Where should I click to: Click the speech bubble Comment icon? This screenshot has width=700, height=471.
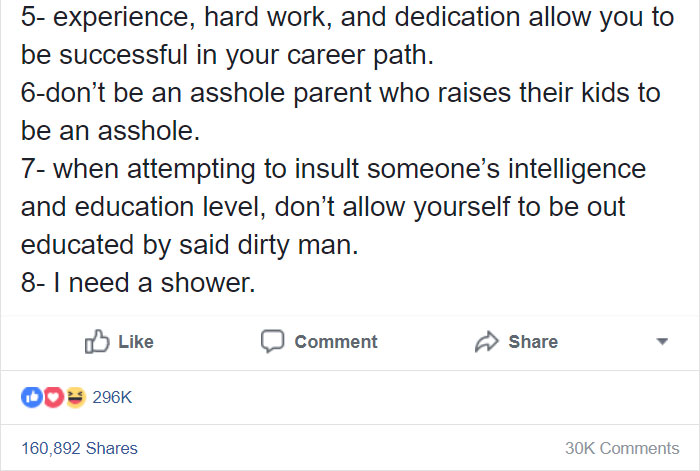[272, 342]
